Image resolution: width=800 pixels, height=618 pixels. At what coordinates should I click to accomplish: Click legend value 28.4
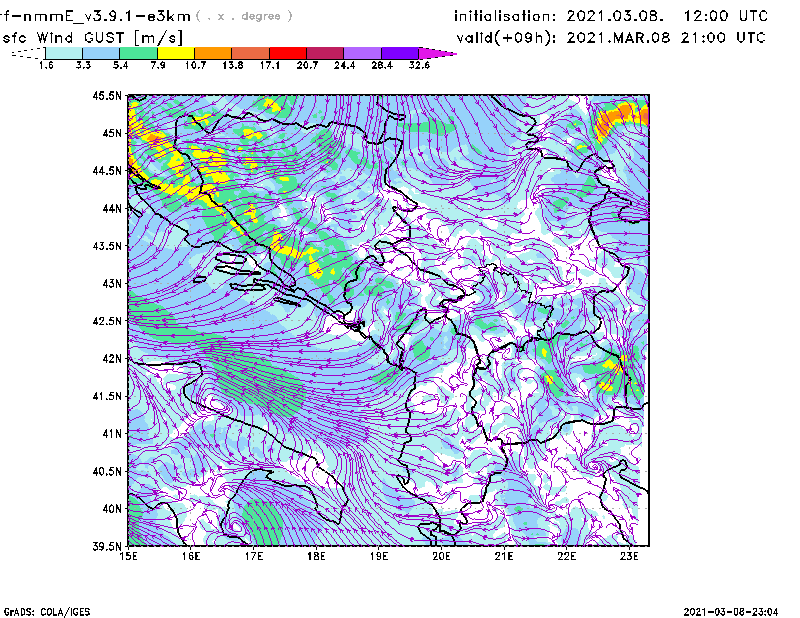click(x=382, y=65)
